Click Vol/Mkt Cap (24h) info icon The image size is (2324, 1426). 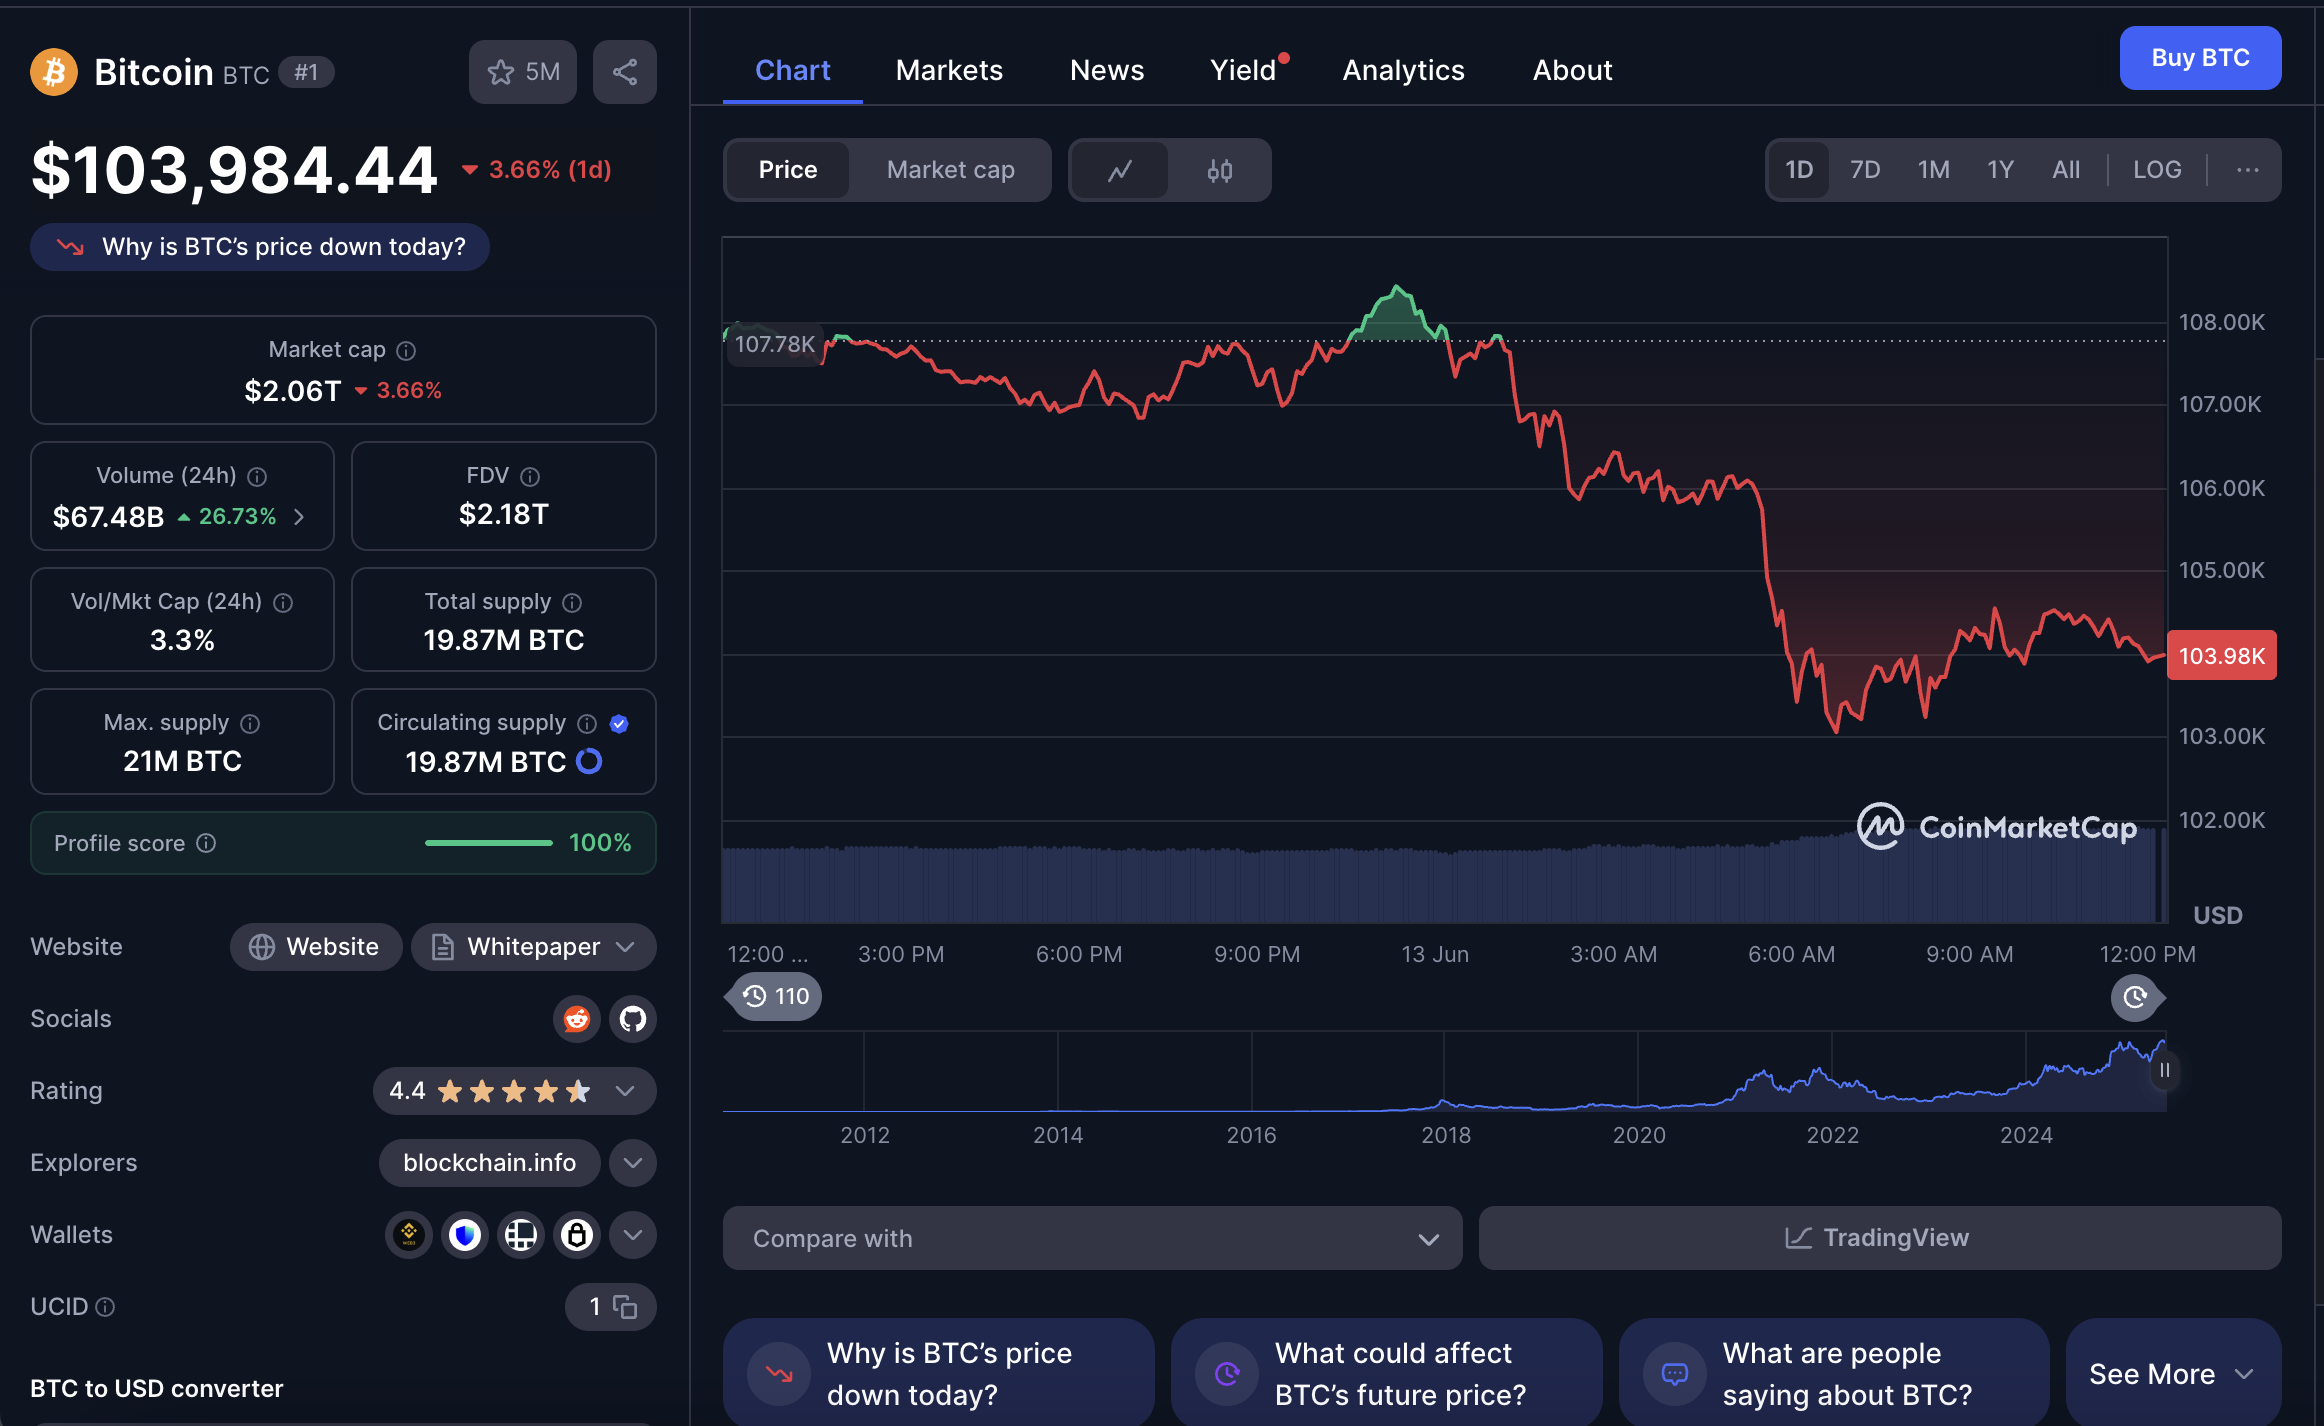coord(283,603)
